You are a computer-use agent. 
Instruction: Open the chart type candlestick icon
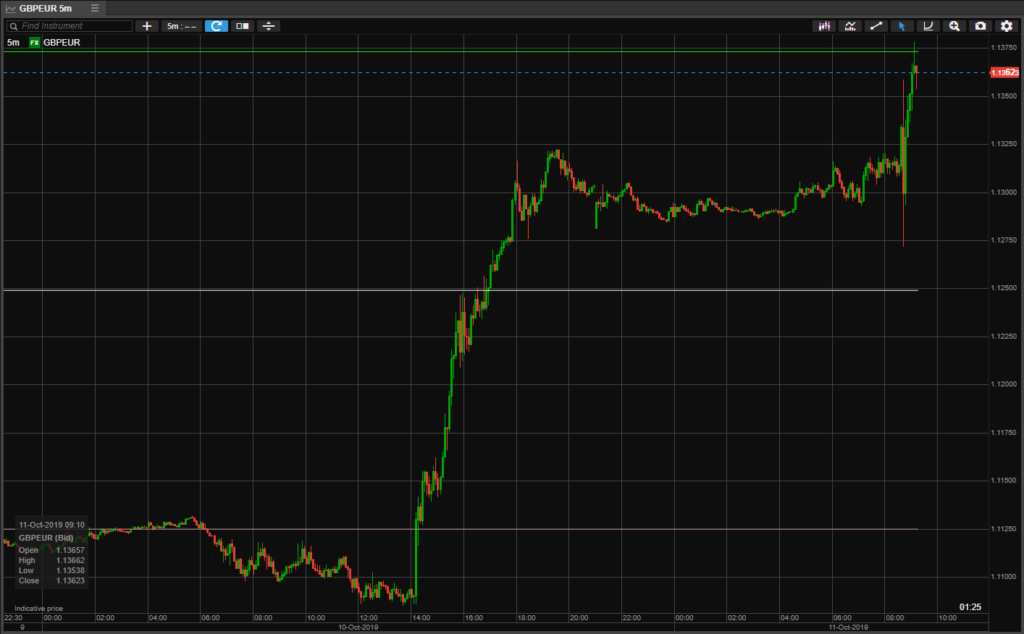click(x=825, y=26)
